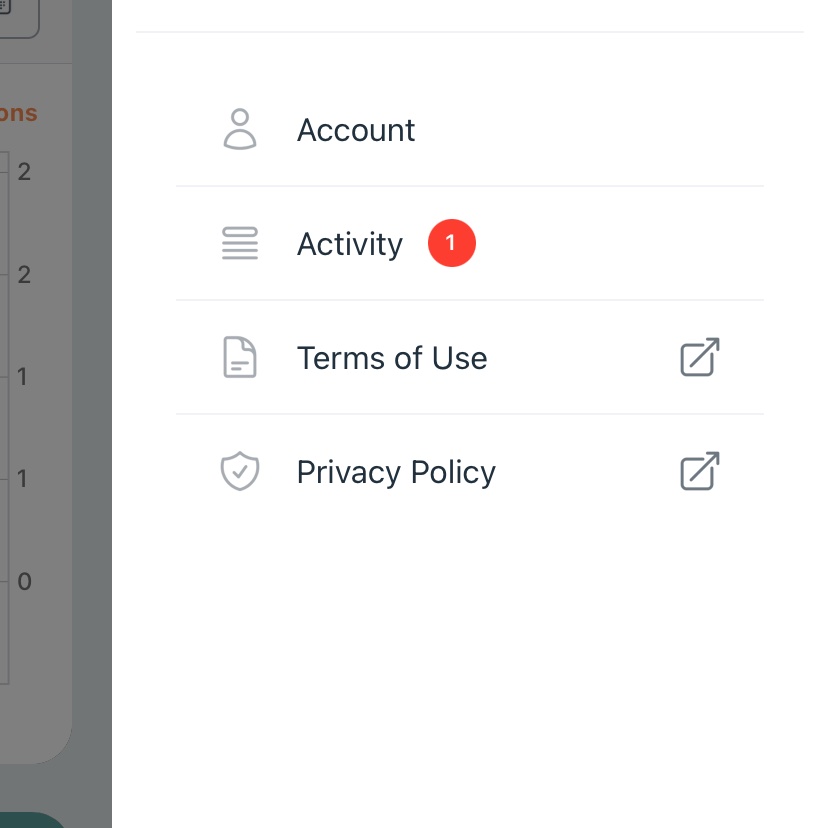Click the Privacy Policy shield icon
828x828 pixels.
click(239, 472)
